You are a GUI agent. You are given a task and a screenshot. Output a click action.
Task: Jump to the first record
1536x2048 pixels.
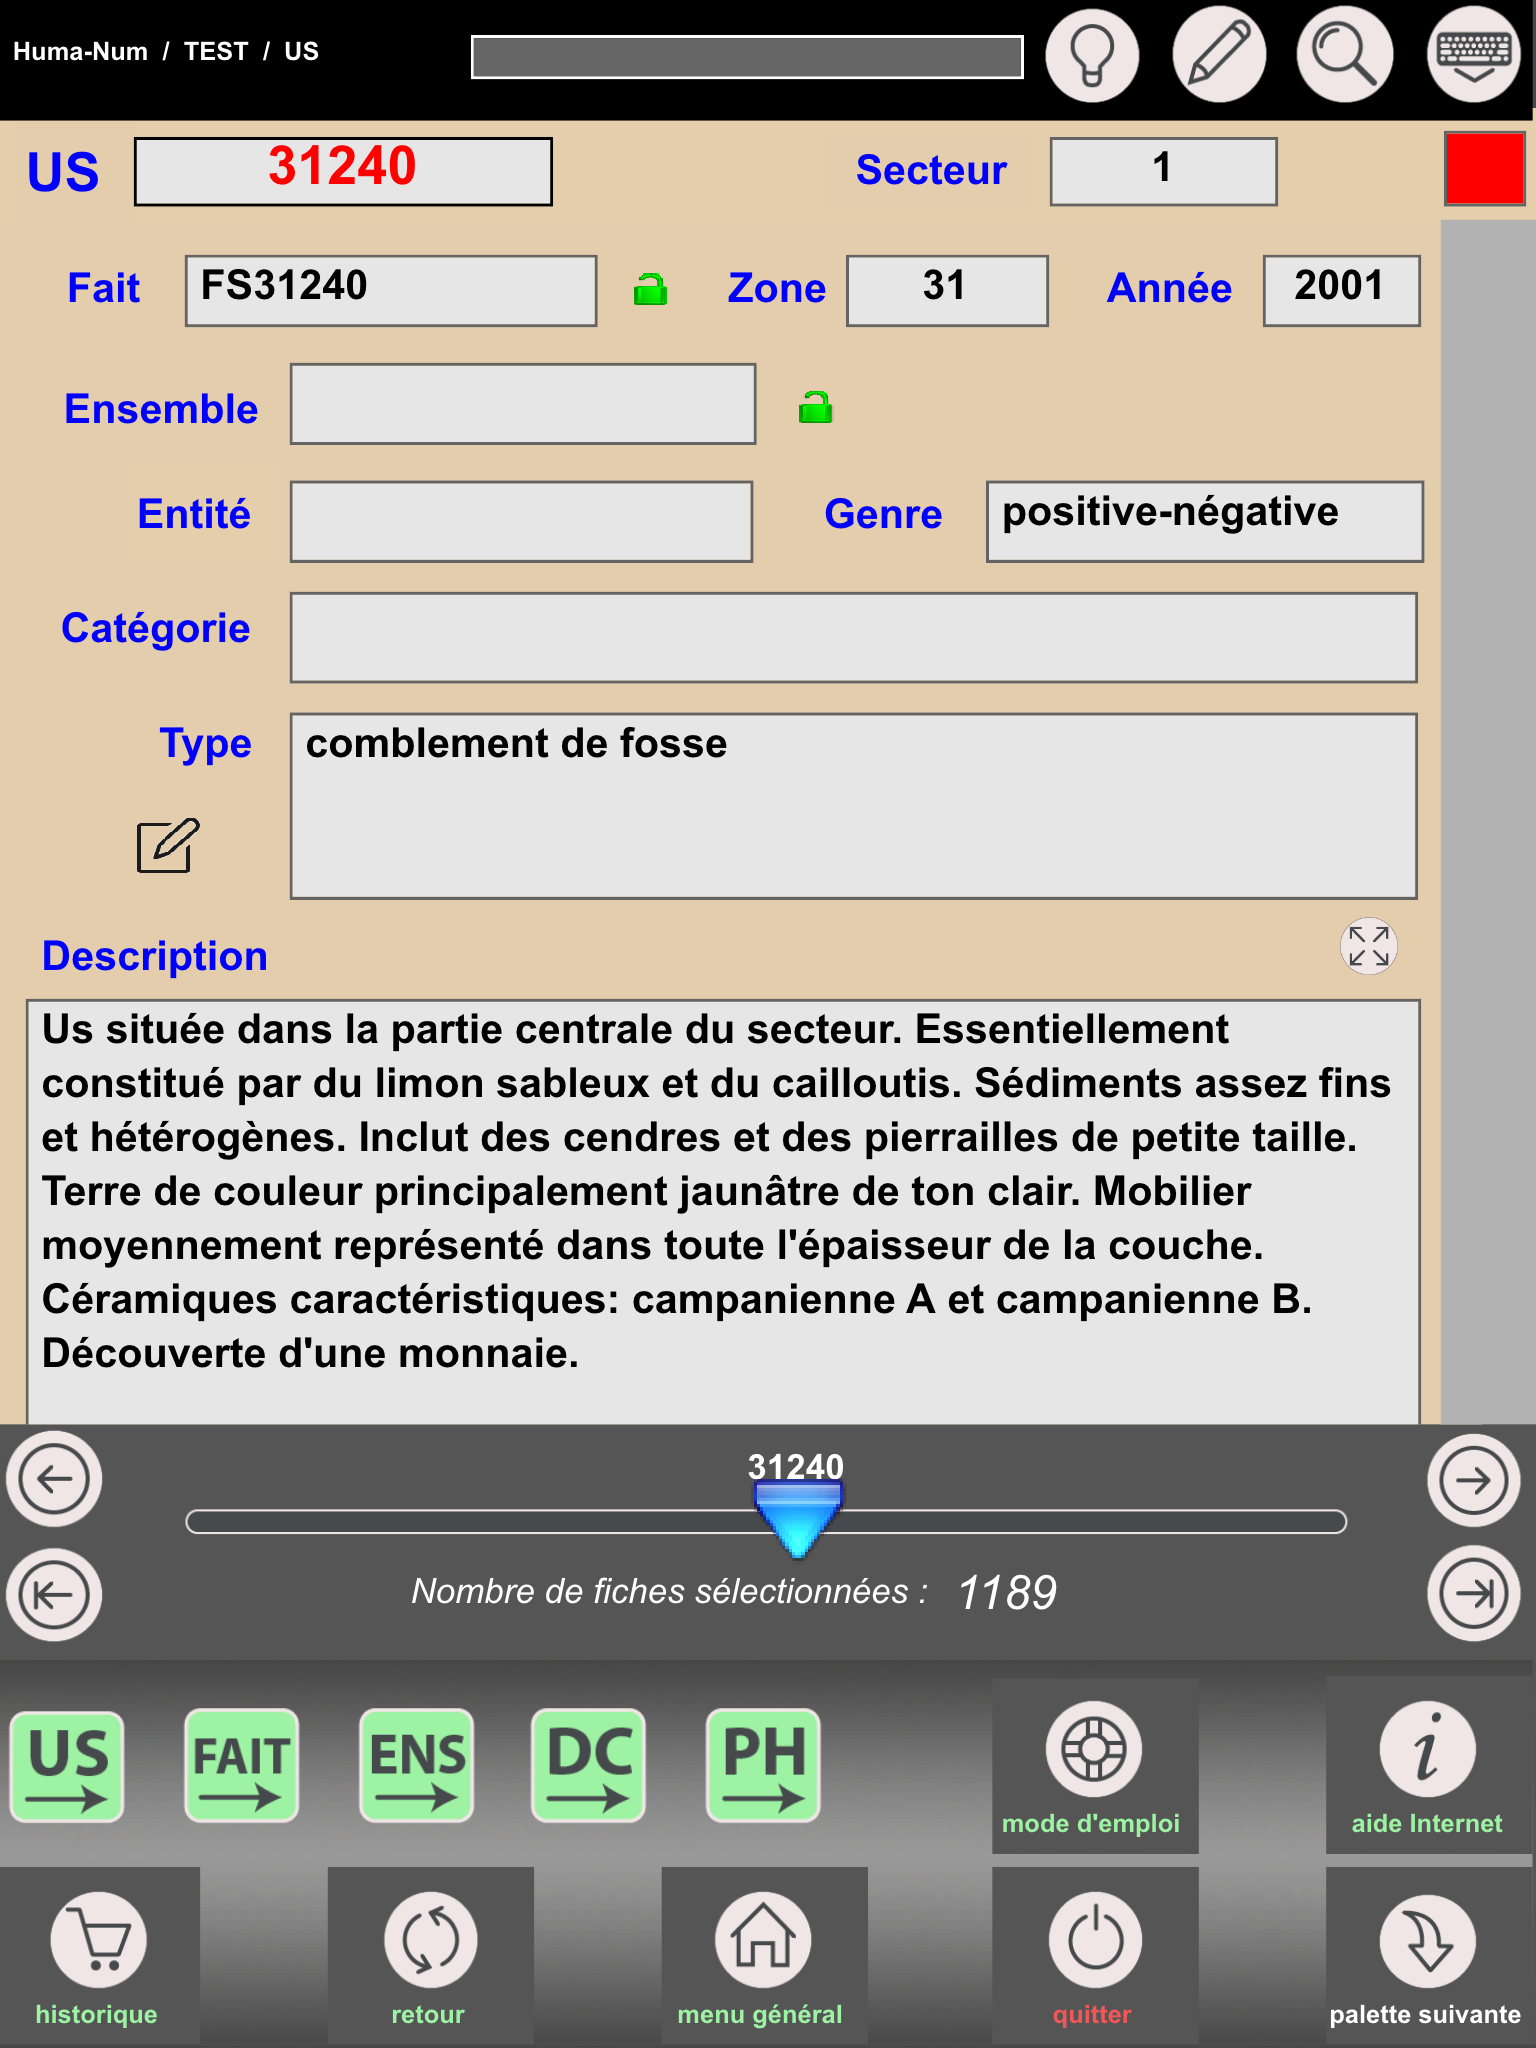click(54, 1595)
